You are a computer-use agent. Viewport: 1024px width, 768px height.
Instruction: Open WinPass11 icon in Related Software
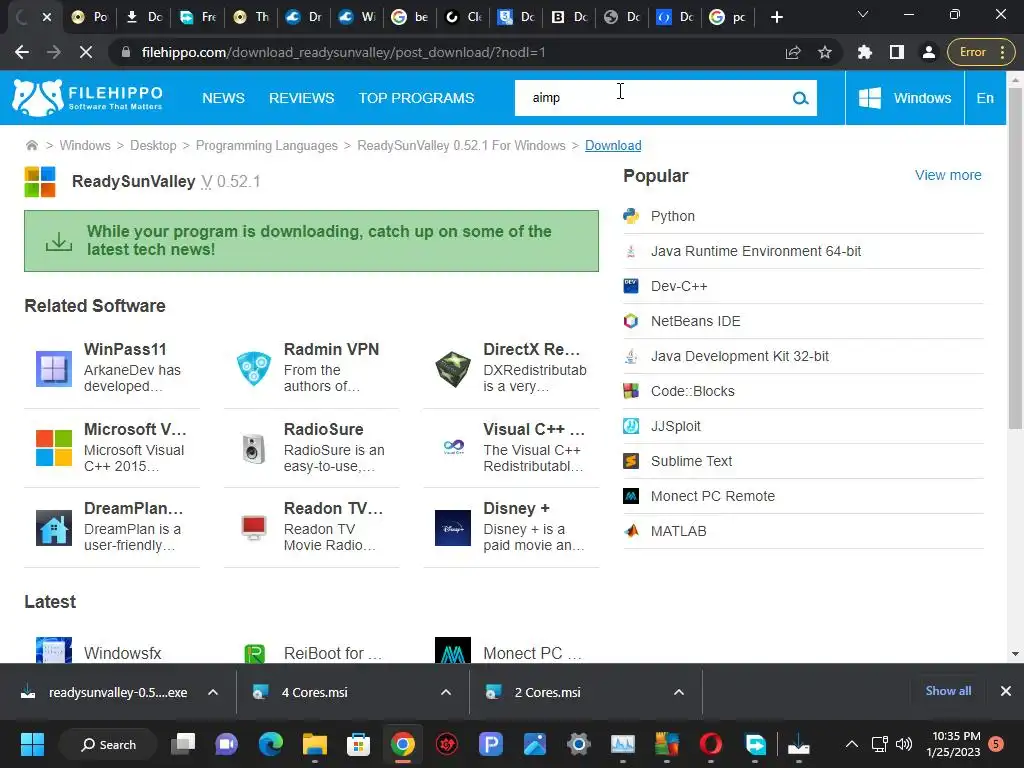(x=54, y=368)
